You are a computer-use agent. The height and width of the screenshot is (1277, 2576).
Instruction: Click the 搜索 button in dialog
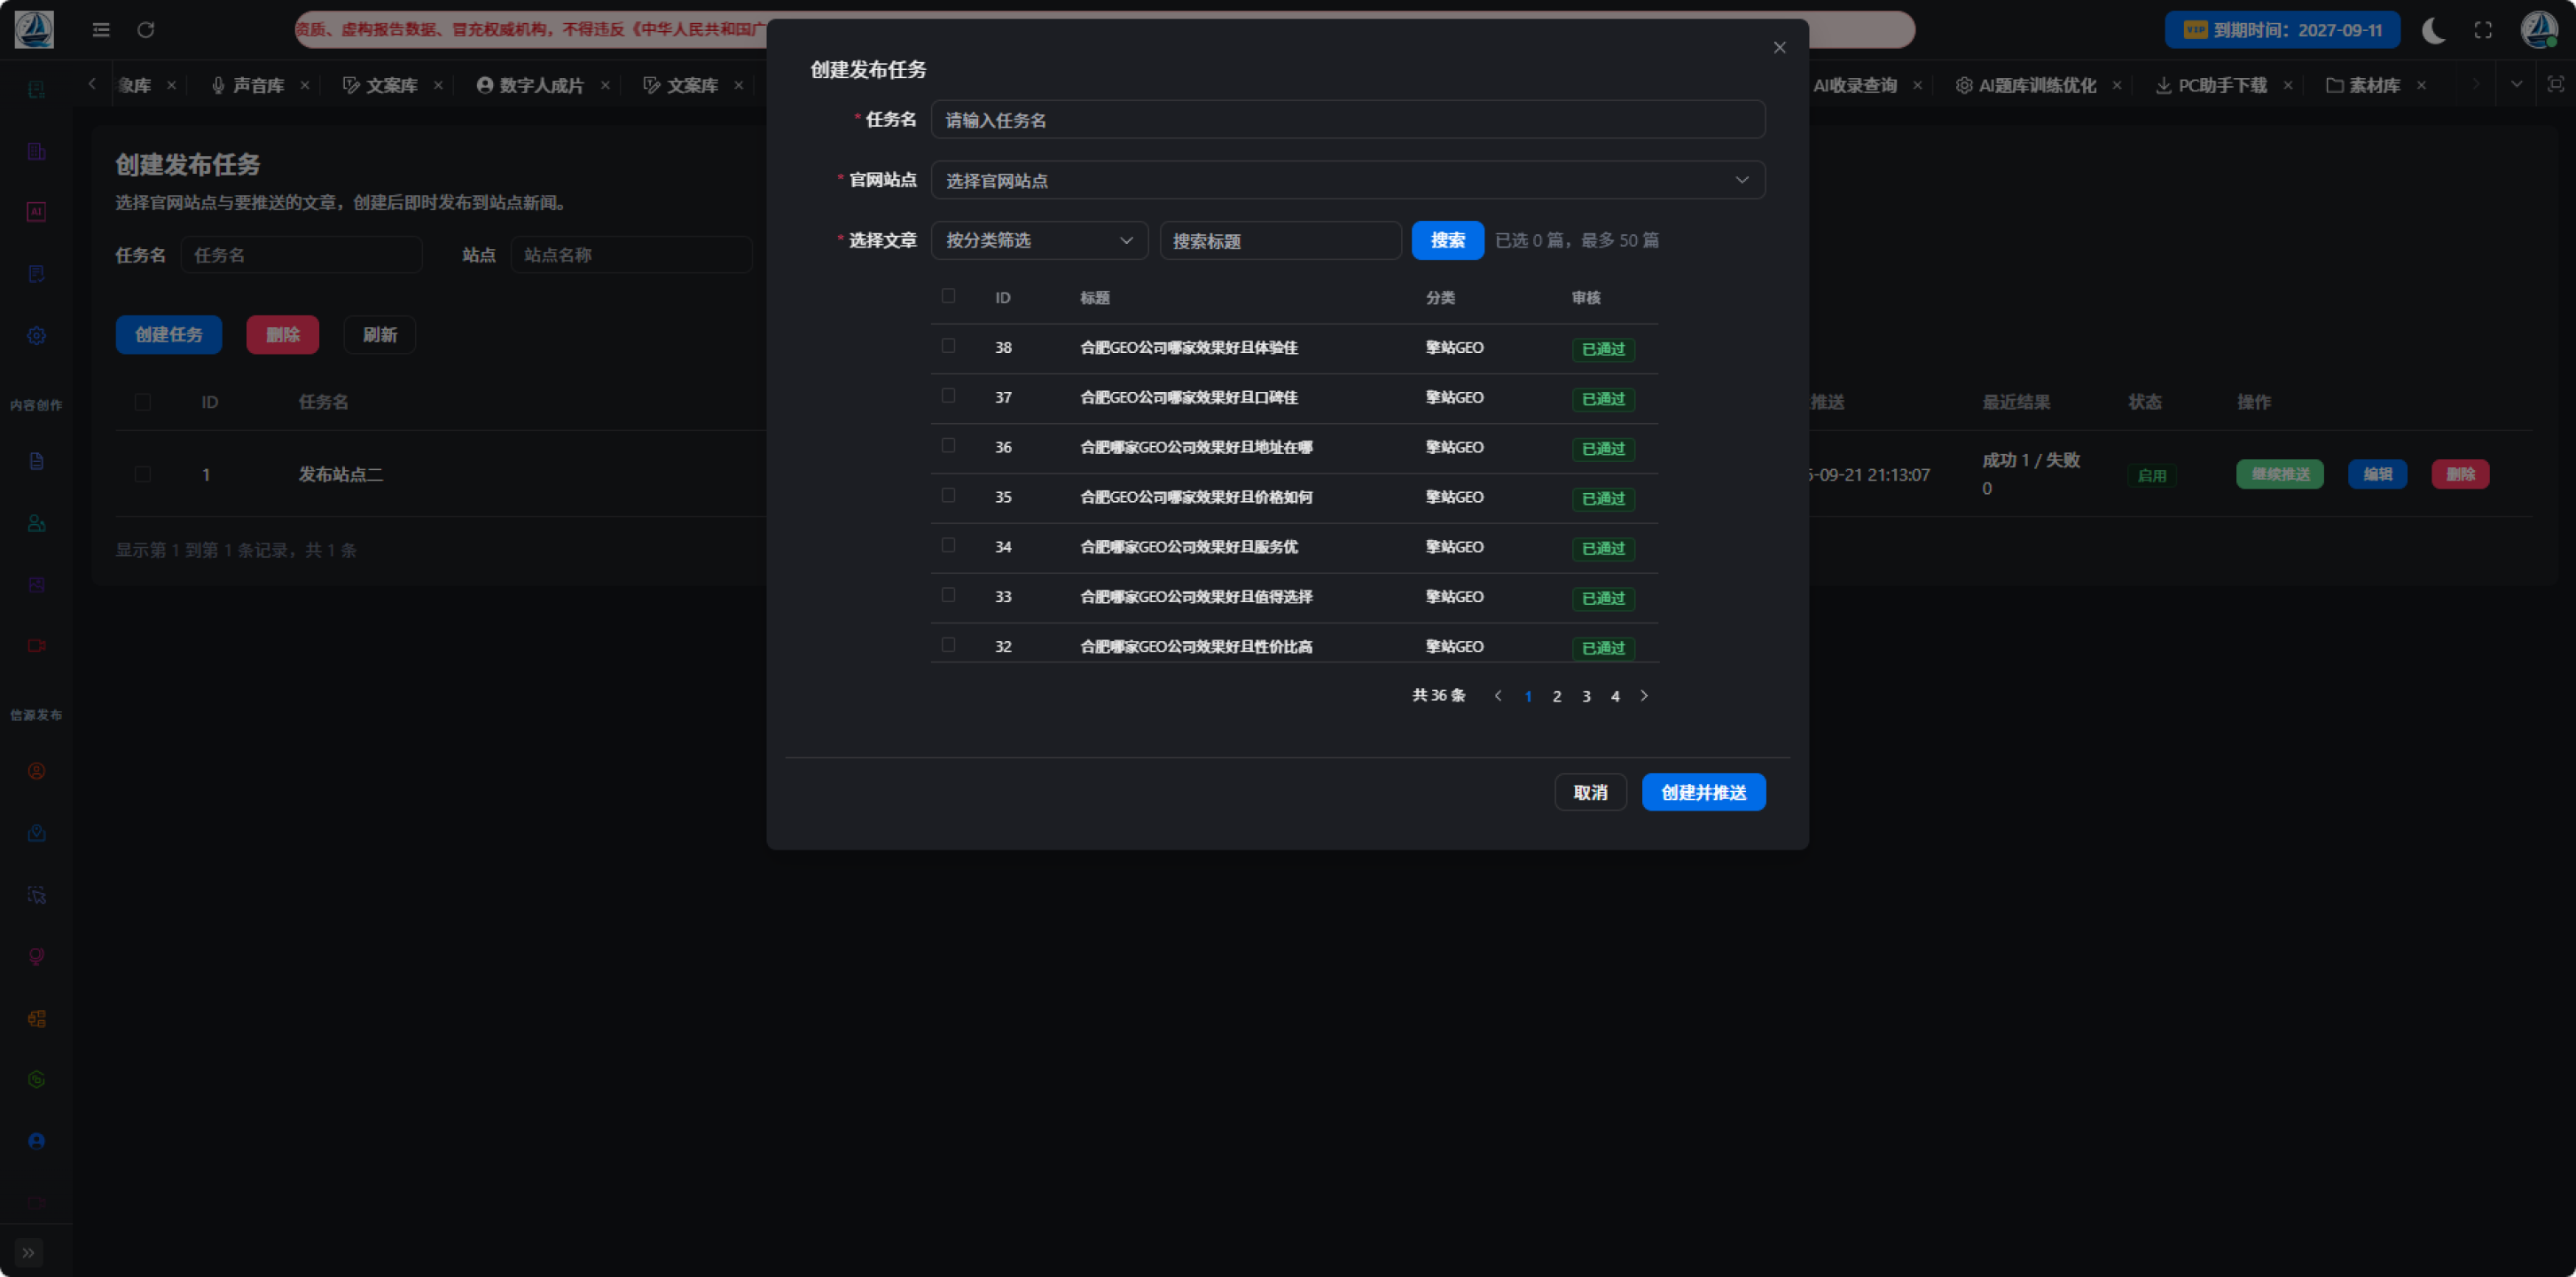[x=1447, y=240]
